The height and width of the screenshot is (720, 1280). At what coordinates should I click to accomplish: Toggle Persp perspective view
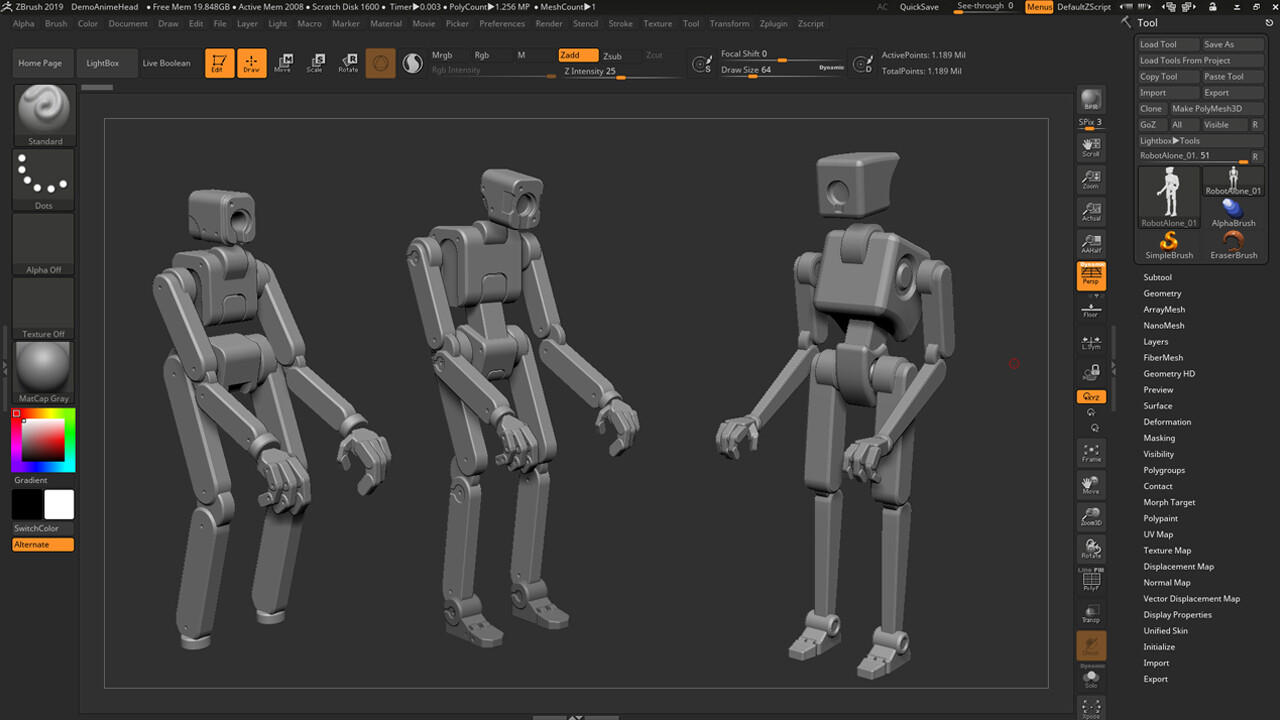[1090, 275]
